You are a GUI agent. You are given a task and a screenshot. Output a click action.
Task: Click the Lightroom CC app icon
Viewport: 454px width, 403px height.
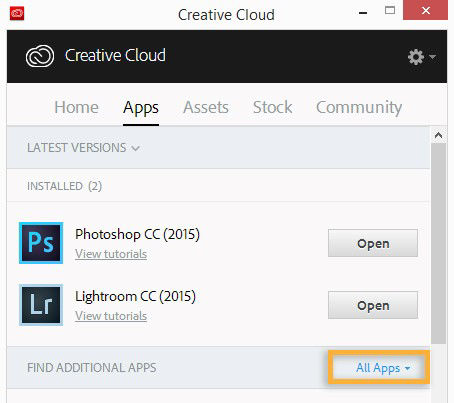point(41,305)
